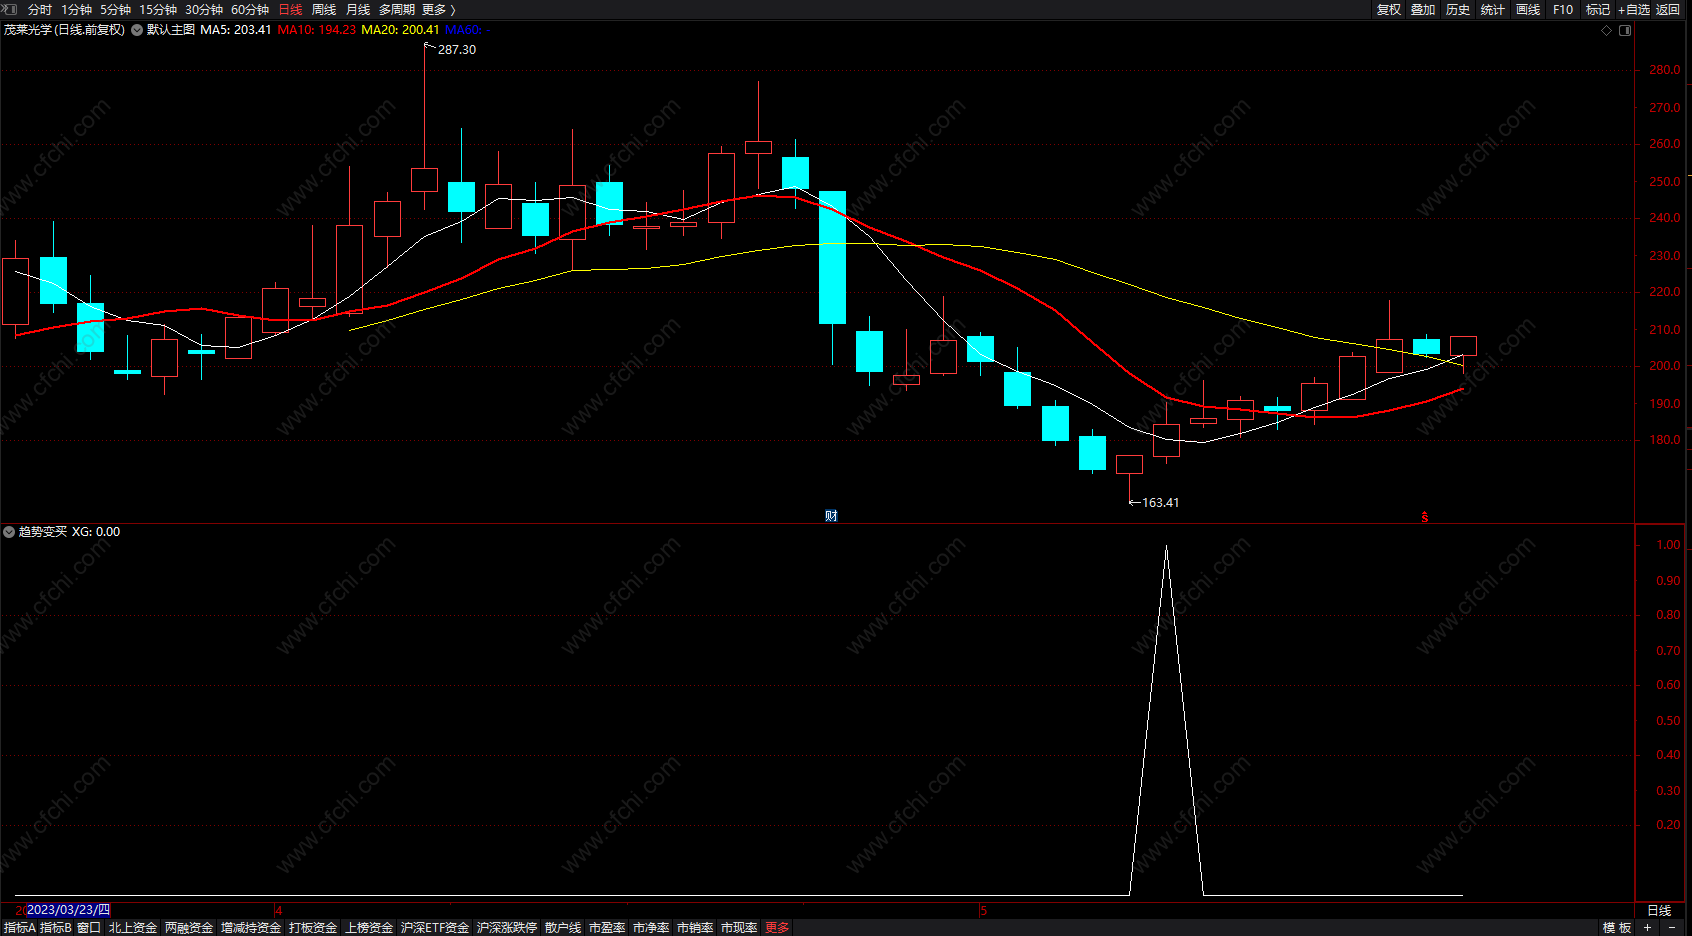
Task: Select the 5分钟 timeframe
Action: pos(115,9)
